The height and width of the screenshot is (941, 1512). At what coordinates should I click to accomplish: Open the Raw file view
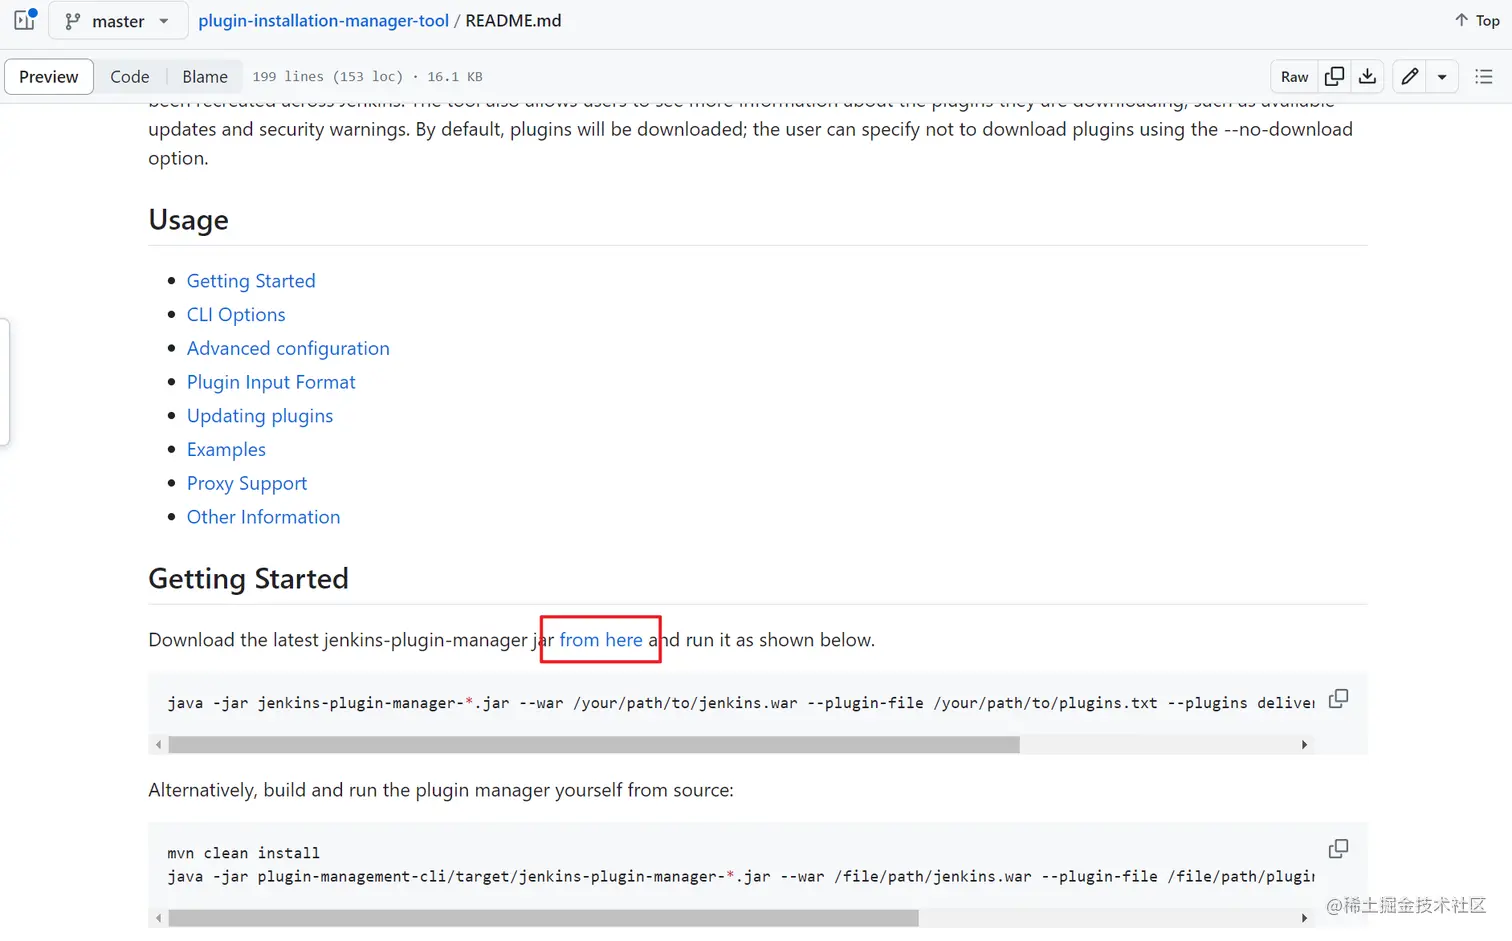1294,77
